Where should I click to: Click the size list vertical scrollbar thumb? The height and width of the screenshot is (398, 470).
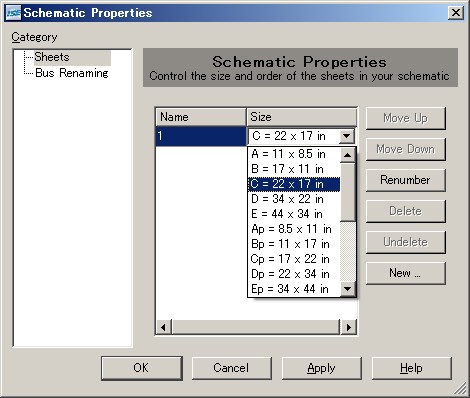[x=348, y=192]
